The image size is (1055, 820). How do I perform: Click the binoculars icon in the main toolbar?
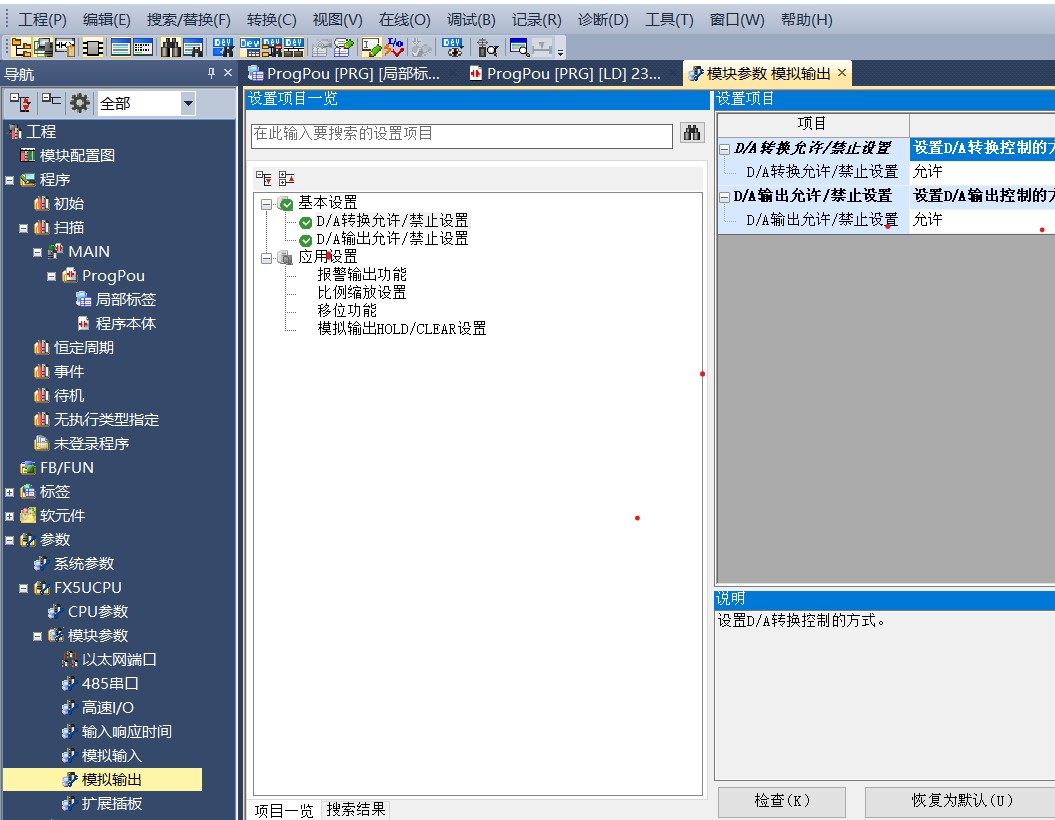[170, 47]
